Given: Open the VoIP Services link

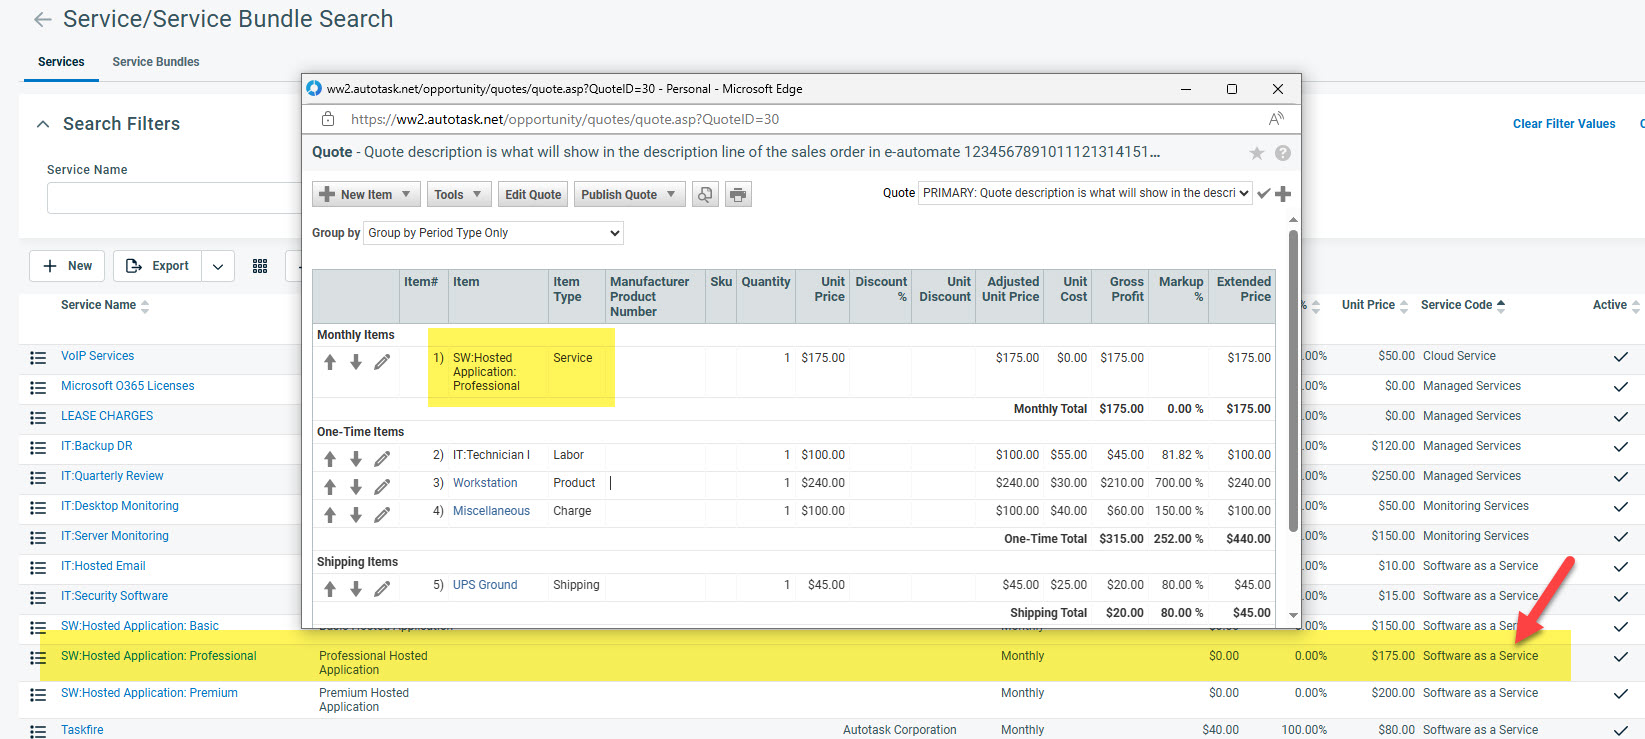Looking at the screenshot, I should 97,356.
